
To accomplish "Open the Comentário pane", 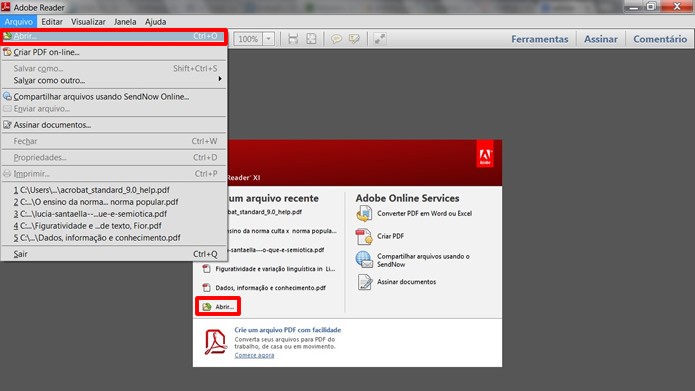I will coord(660,39).
